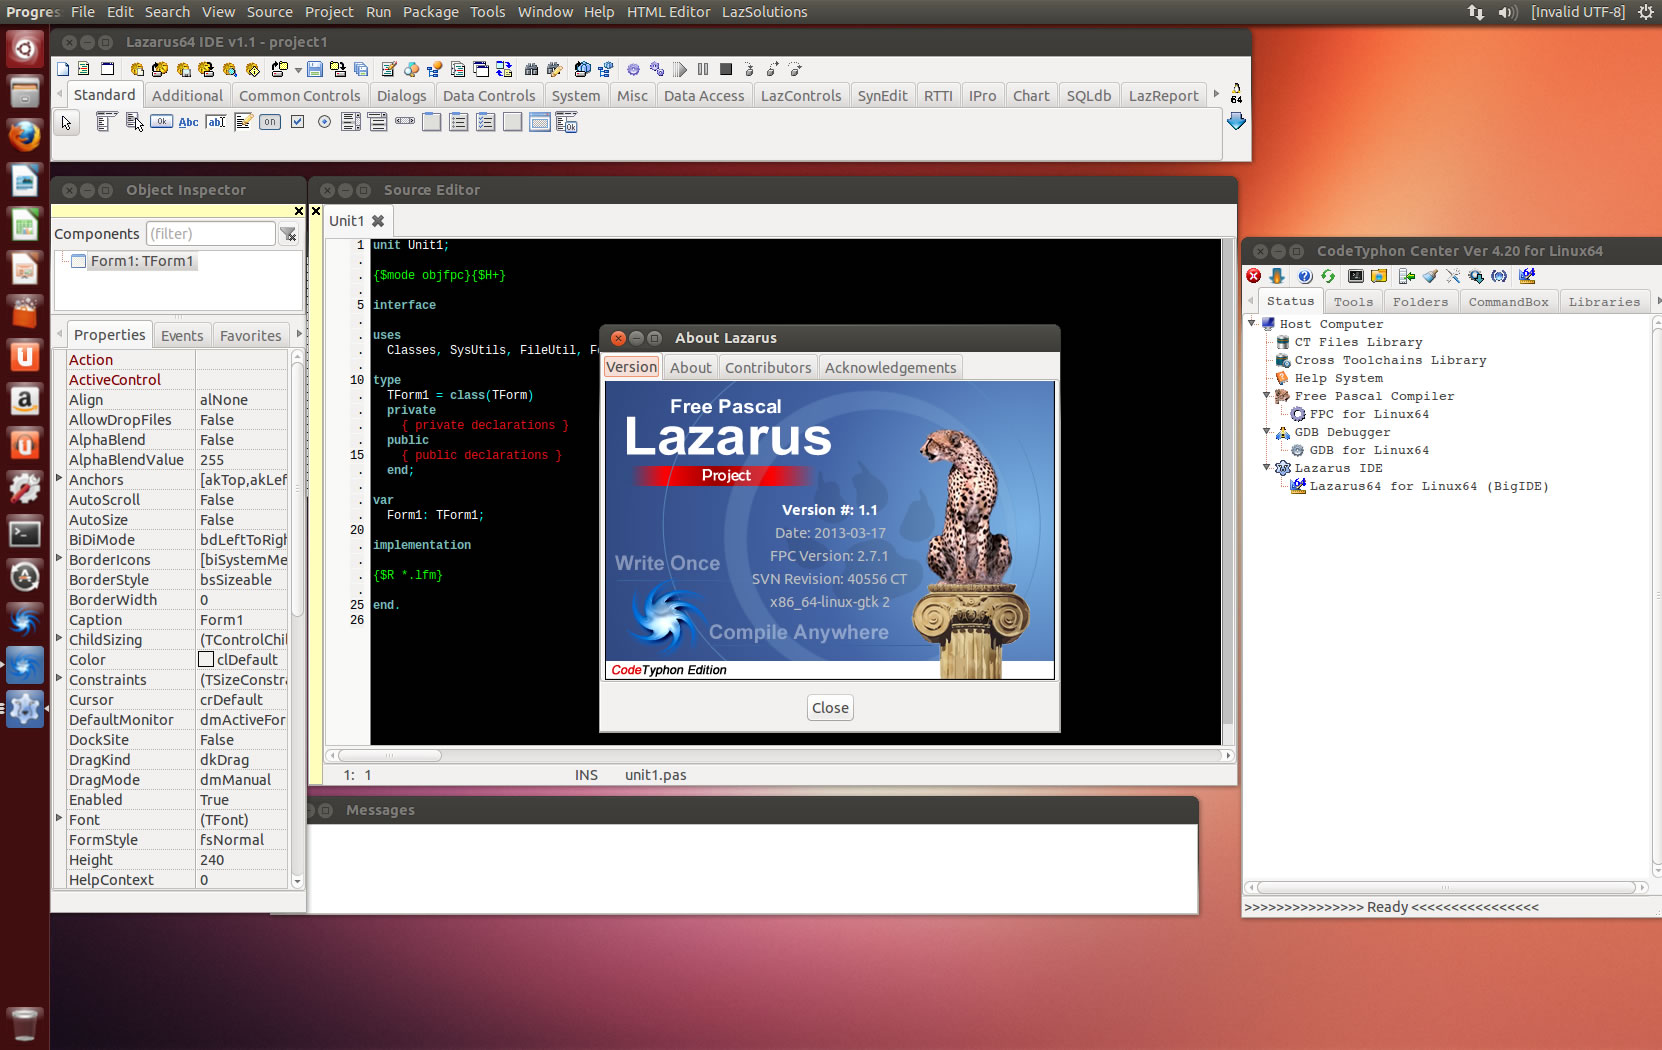This screenshot has height=1050, width=1662.
Task: Switch to the Additional component tab
Action: tap(187, 95)
